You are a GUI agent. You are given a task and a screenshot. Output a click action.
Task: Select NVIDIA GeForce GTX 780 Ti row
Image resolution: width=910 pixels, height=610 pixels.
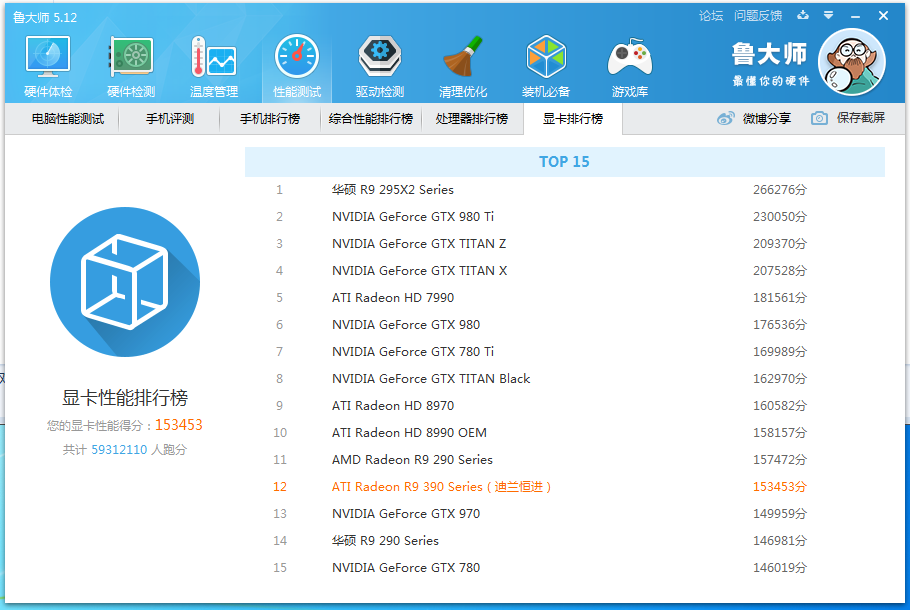click(x=565, y=352)
